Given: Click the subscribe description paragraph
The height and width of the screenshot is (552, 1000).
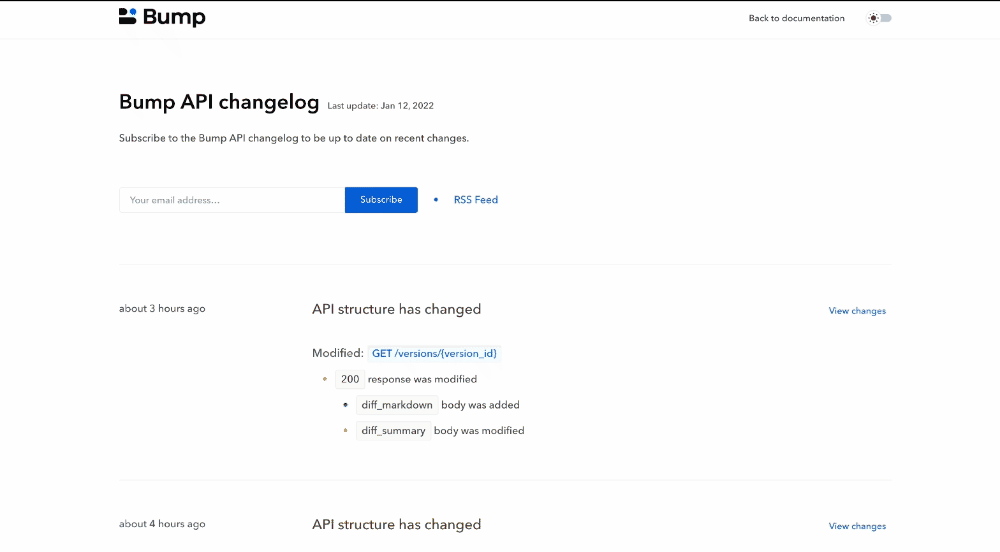Looking at the screenshot, I should [x=293, y=138].
